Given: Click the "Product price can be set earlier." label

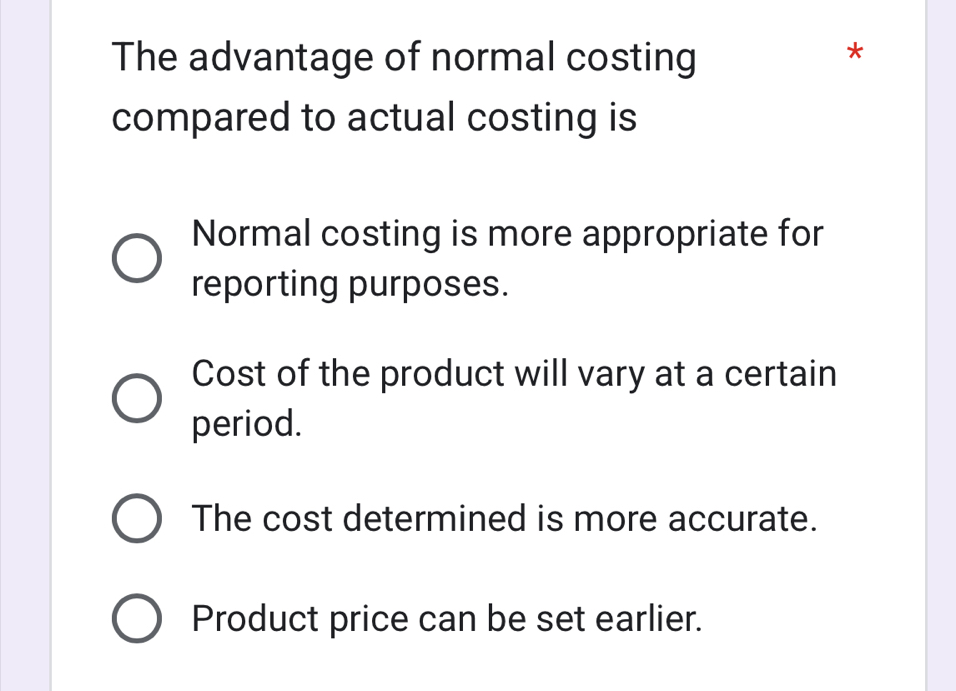Looking at the screenshot, I should 447,620.
